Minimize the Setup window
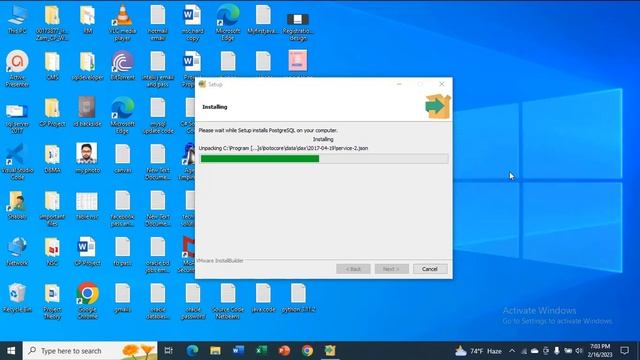This screenshot has height=360, width=640. point(399,84)
